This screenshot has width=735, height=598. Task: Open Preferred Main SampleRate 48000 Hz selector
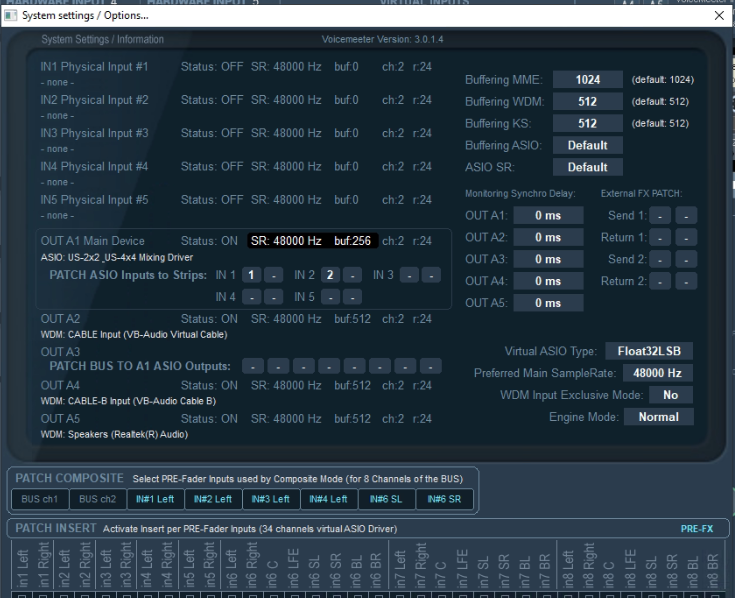coord(657,373)
